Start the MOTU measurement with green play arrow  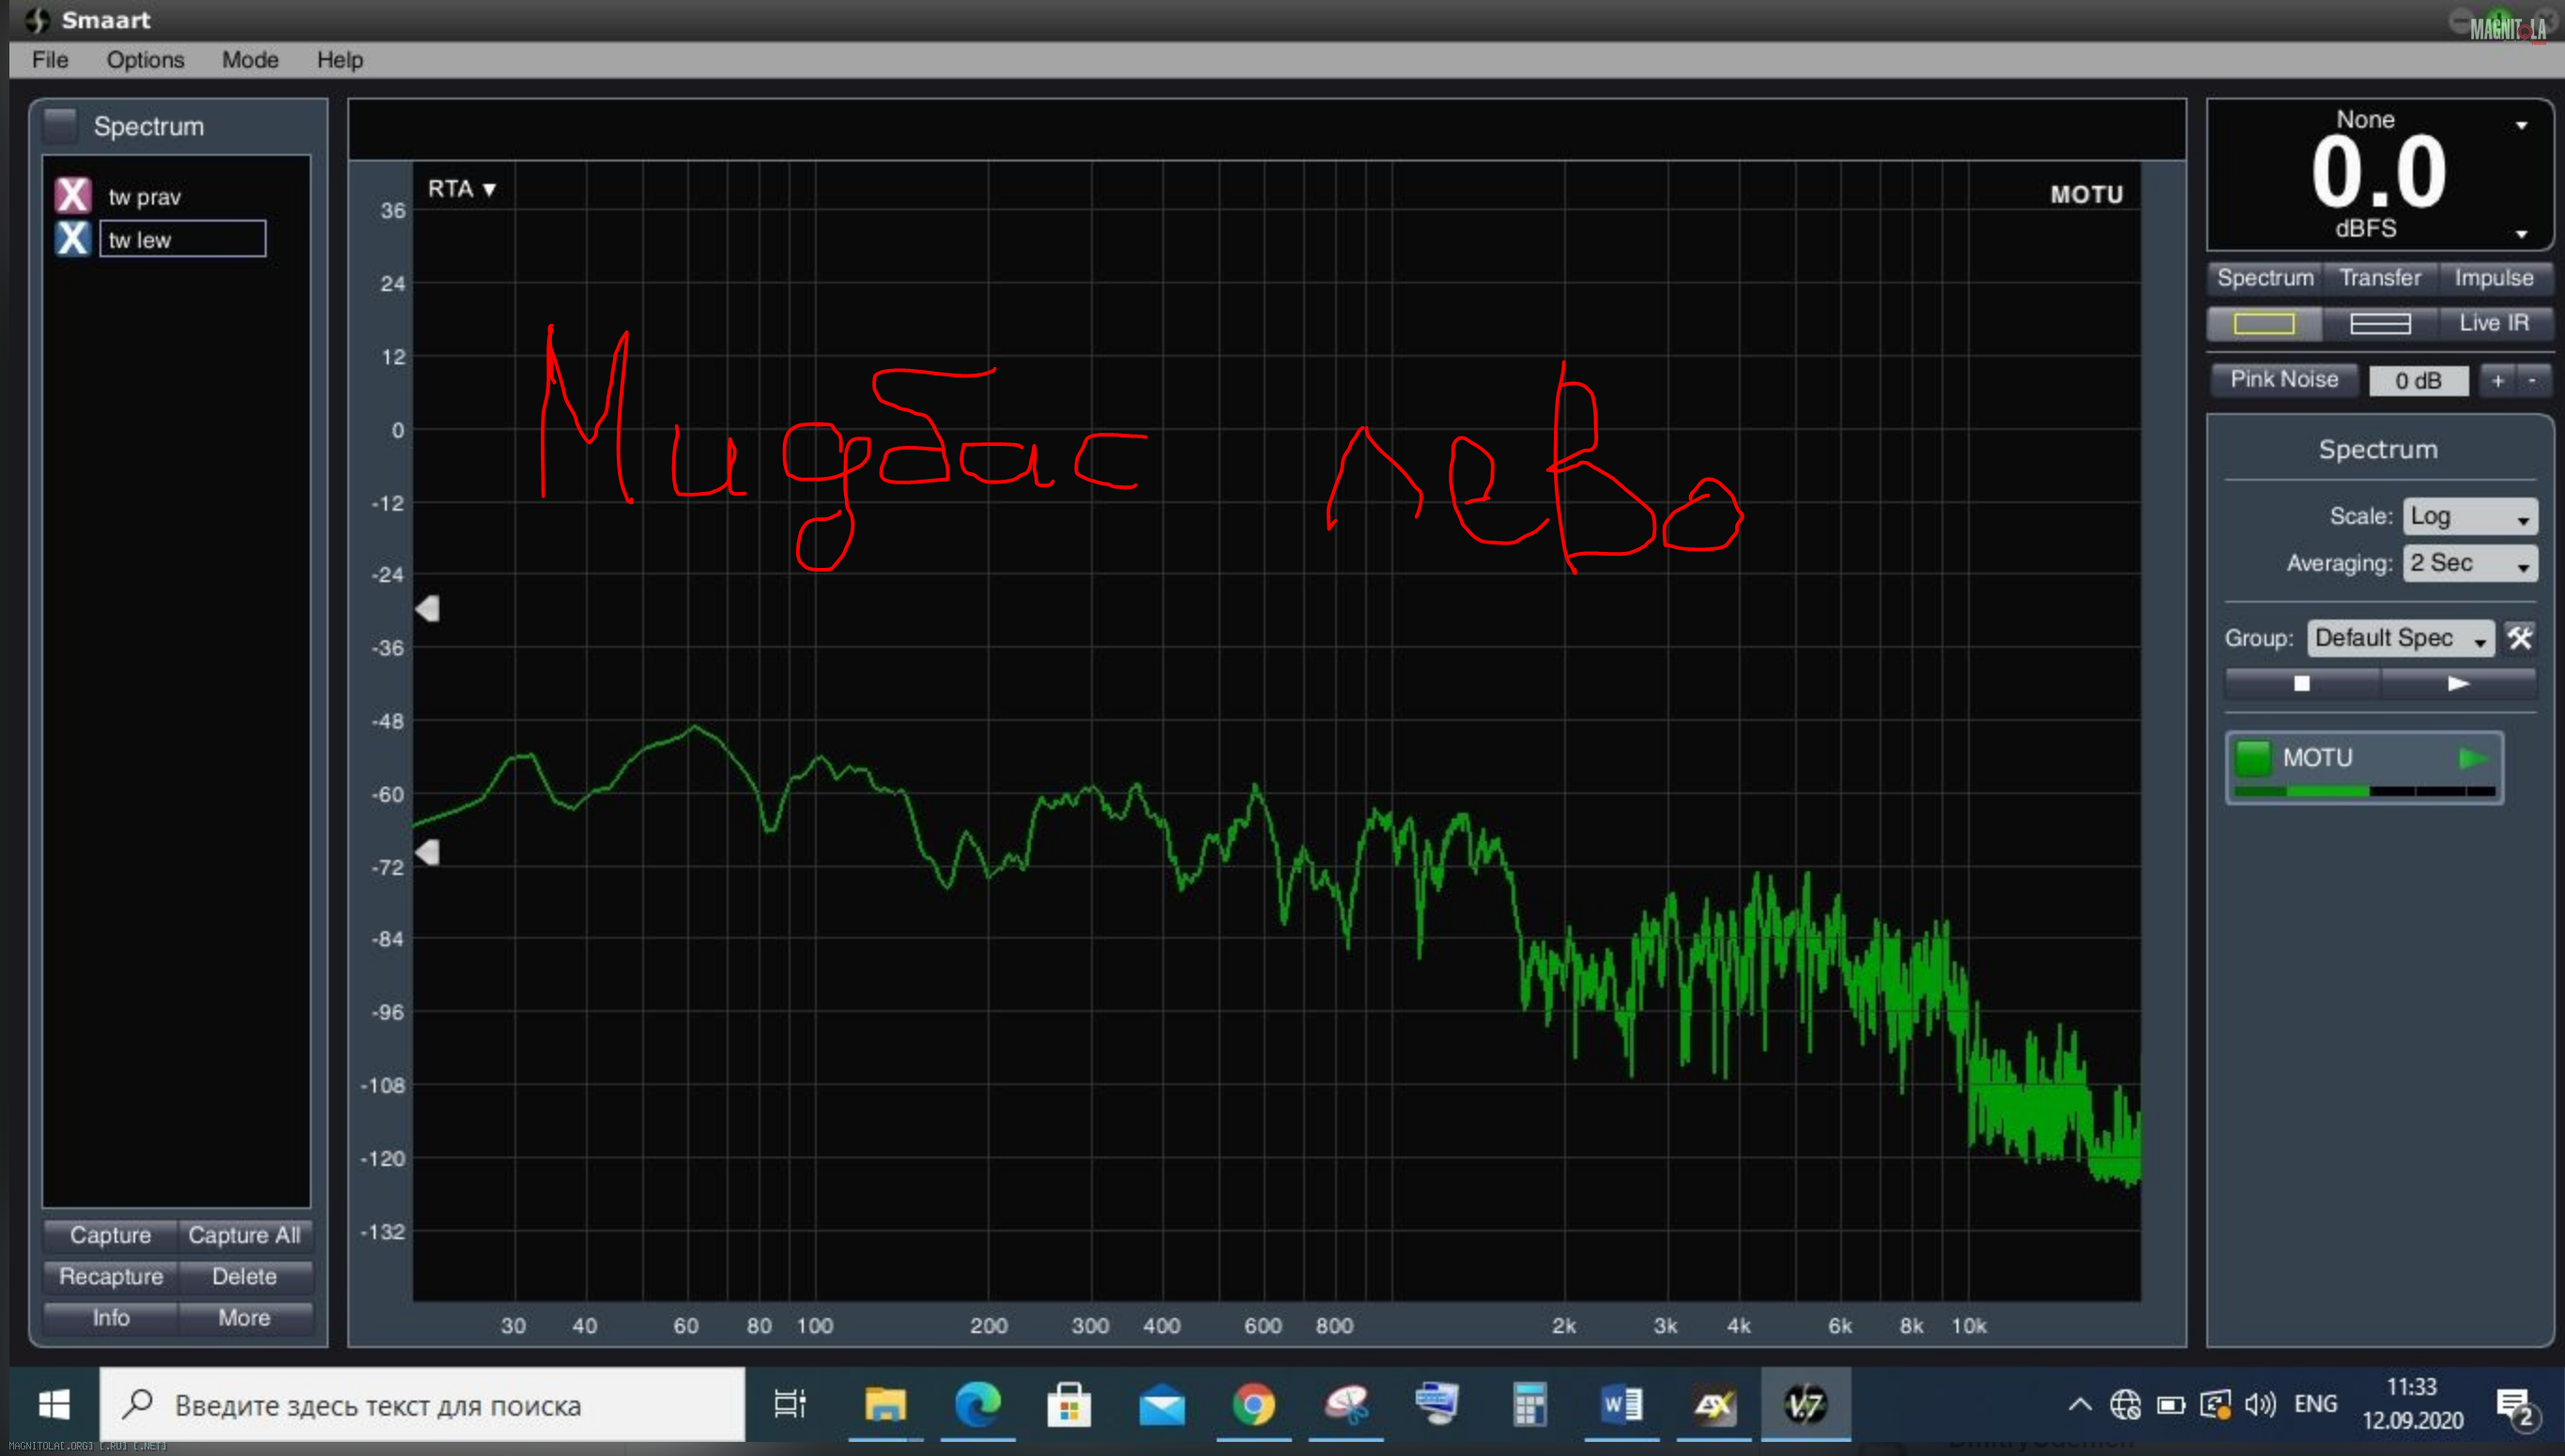tap(2471, 758)
